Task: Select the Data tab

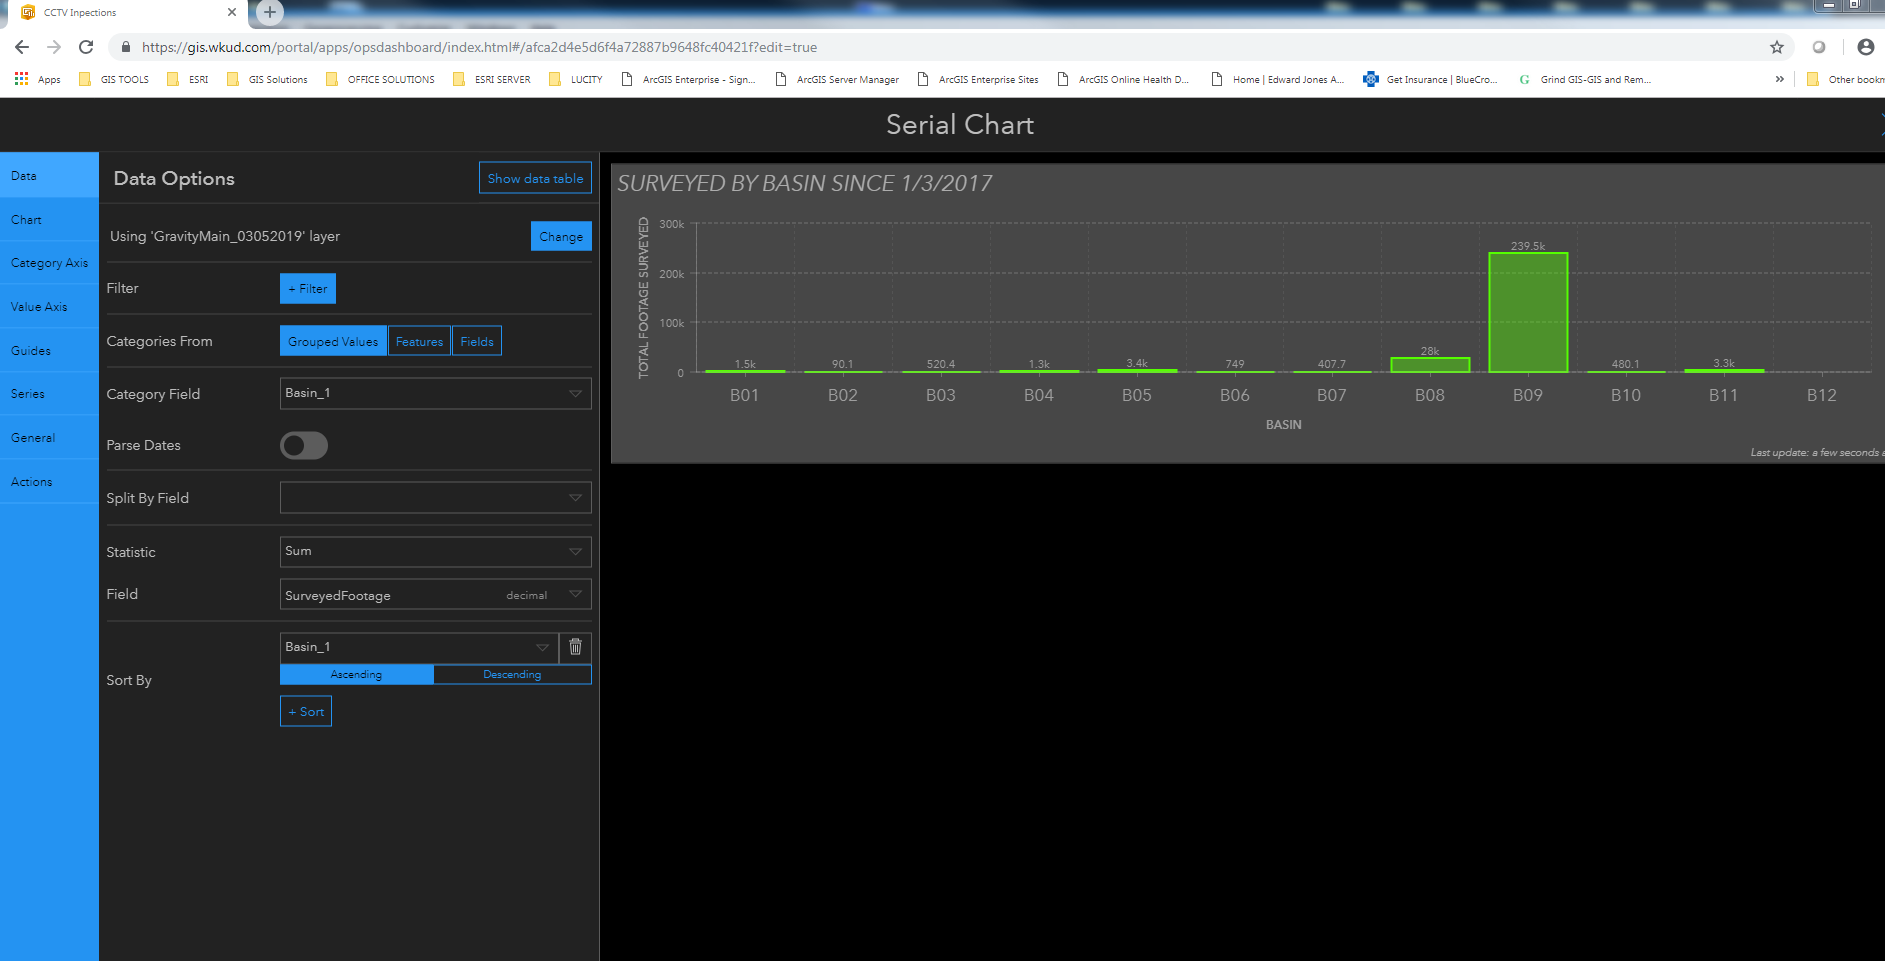Action: (x=49, y=175)
